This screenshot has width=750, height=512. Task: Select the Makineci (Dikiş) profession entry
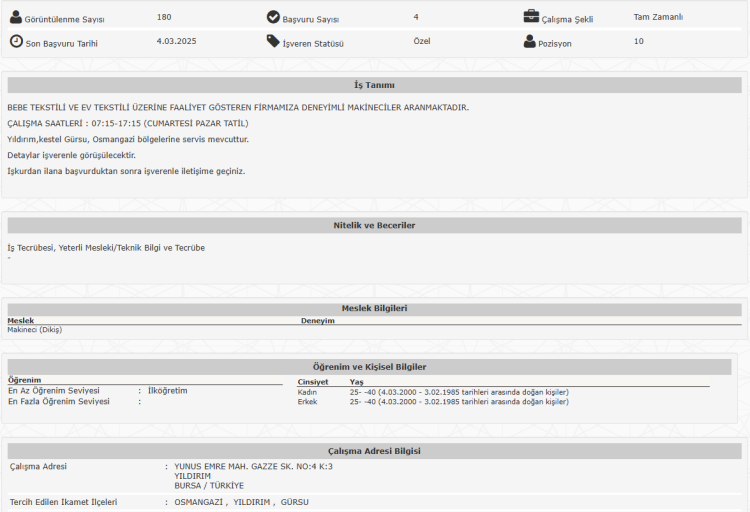coord(35,330)
